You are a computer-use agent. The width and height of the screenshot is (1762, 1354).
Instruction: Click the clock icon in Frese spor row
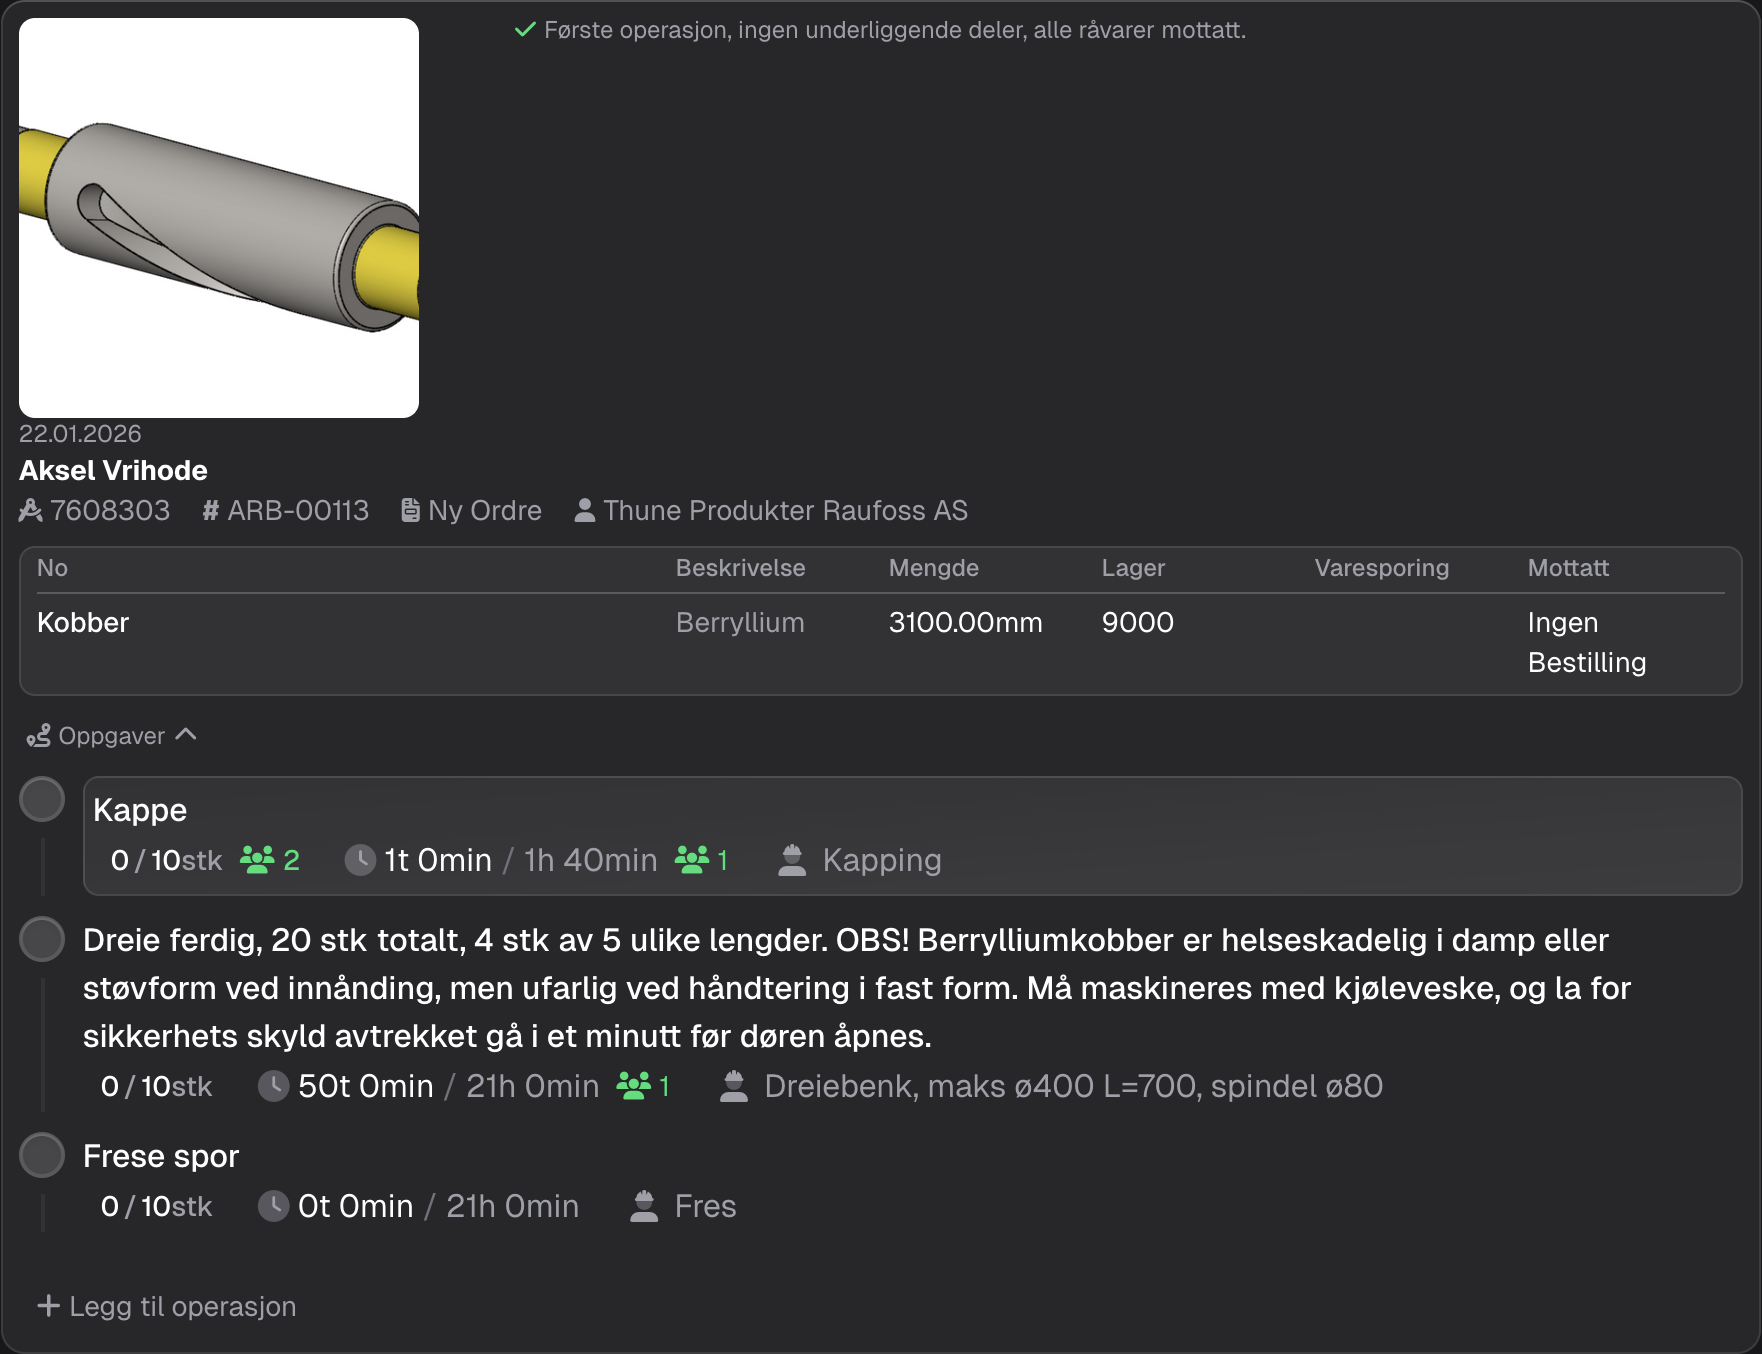click(273, 1206)
